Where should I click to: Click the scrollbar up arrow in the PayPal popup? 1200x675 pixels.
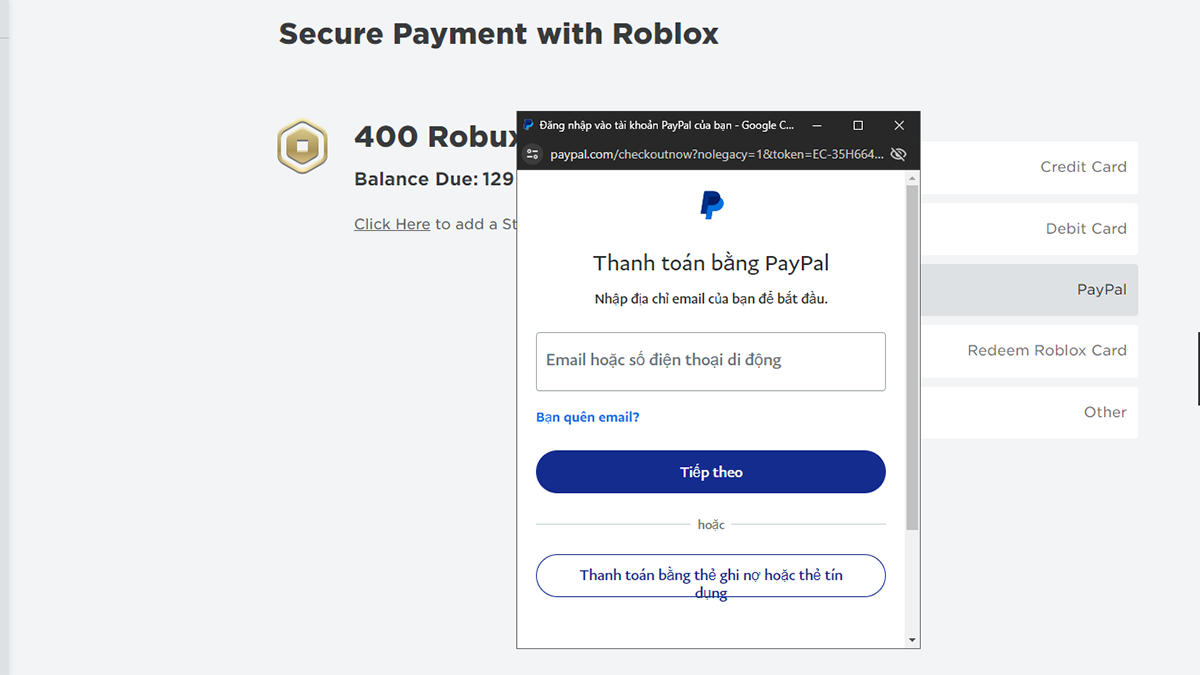pyautogui.click(x=911, y=178)
